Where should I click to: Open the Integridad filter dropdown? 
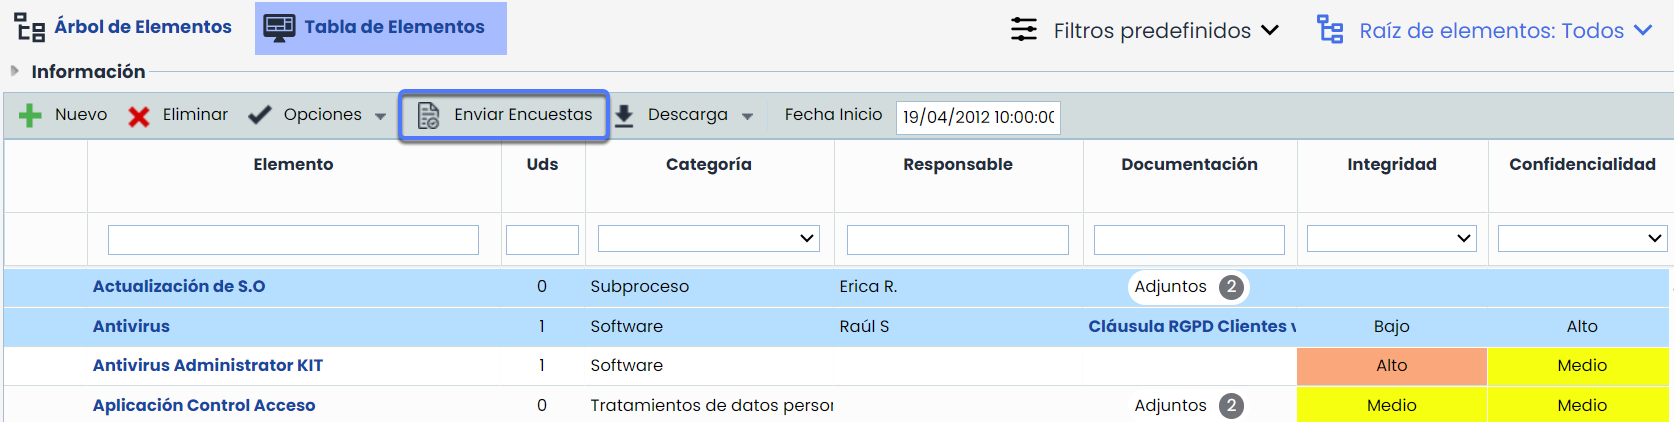pyautogui.click(x=1391, y=239)
